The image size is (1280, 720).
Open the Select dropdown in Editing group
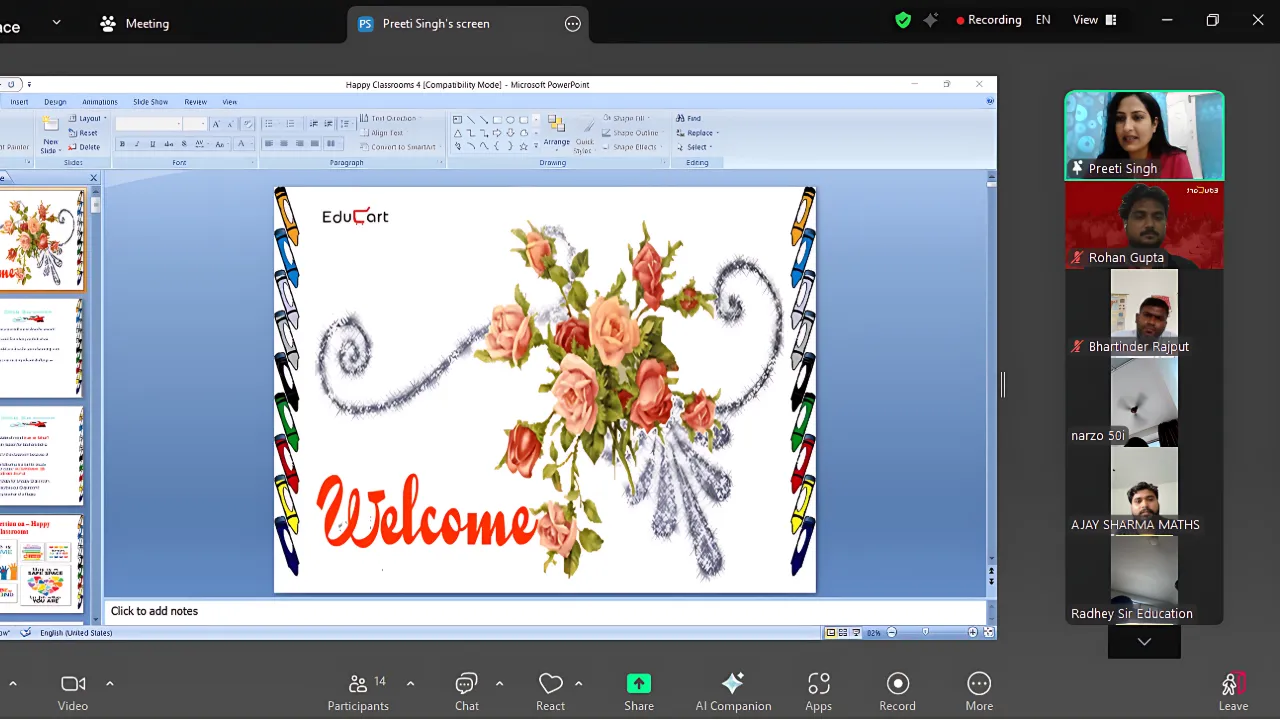click(x=694, y=147)
